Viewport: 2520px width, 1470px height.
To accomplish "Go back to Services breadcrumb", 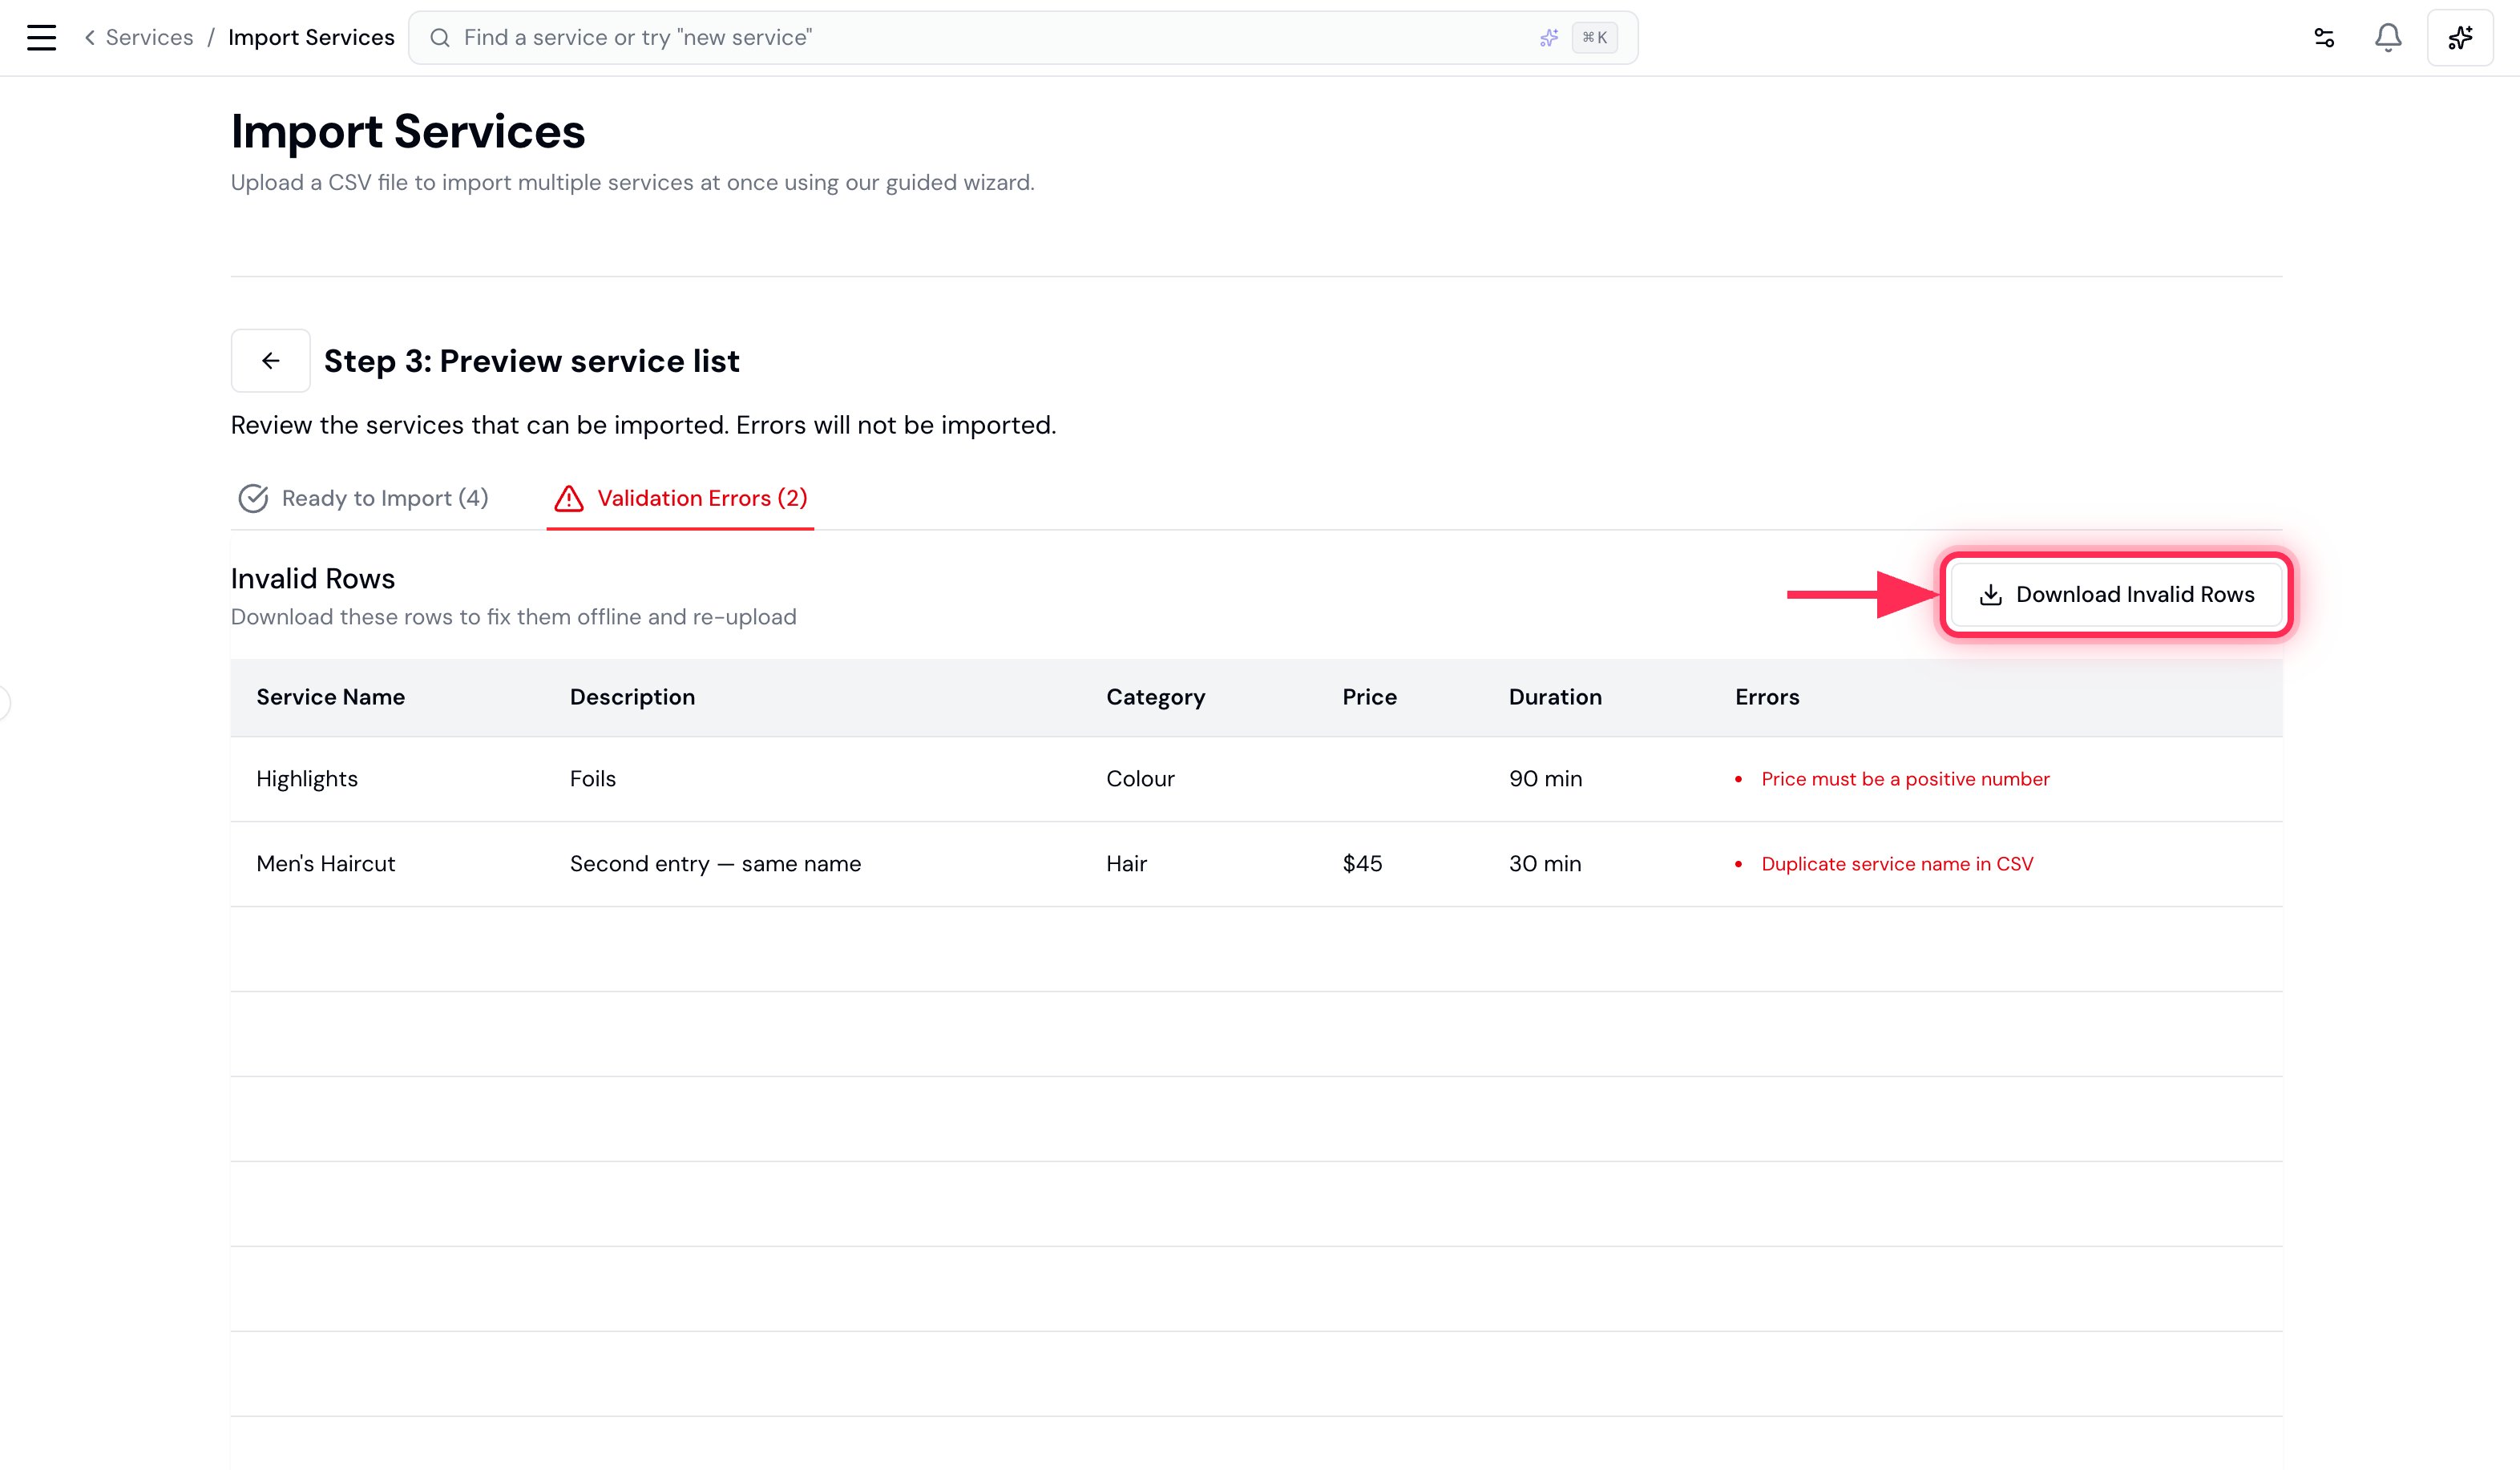I will click(139, 38).
